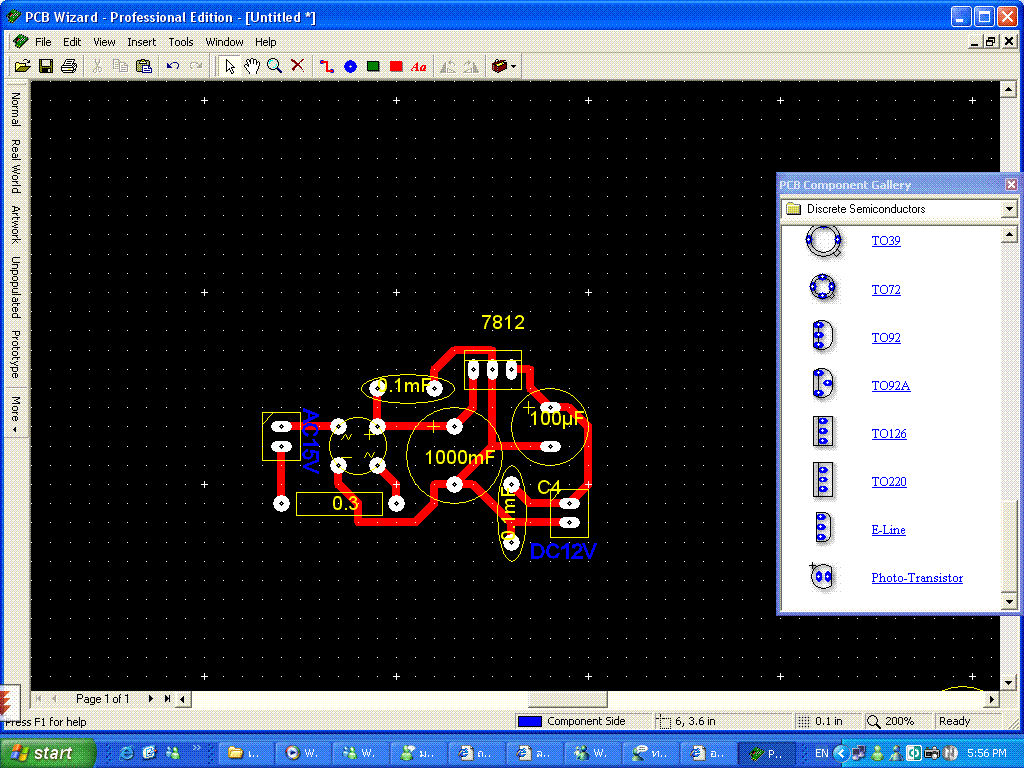Open the File menu
The image size is (1024, 768).
coord(43,42)
